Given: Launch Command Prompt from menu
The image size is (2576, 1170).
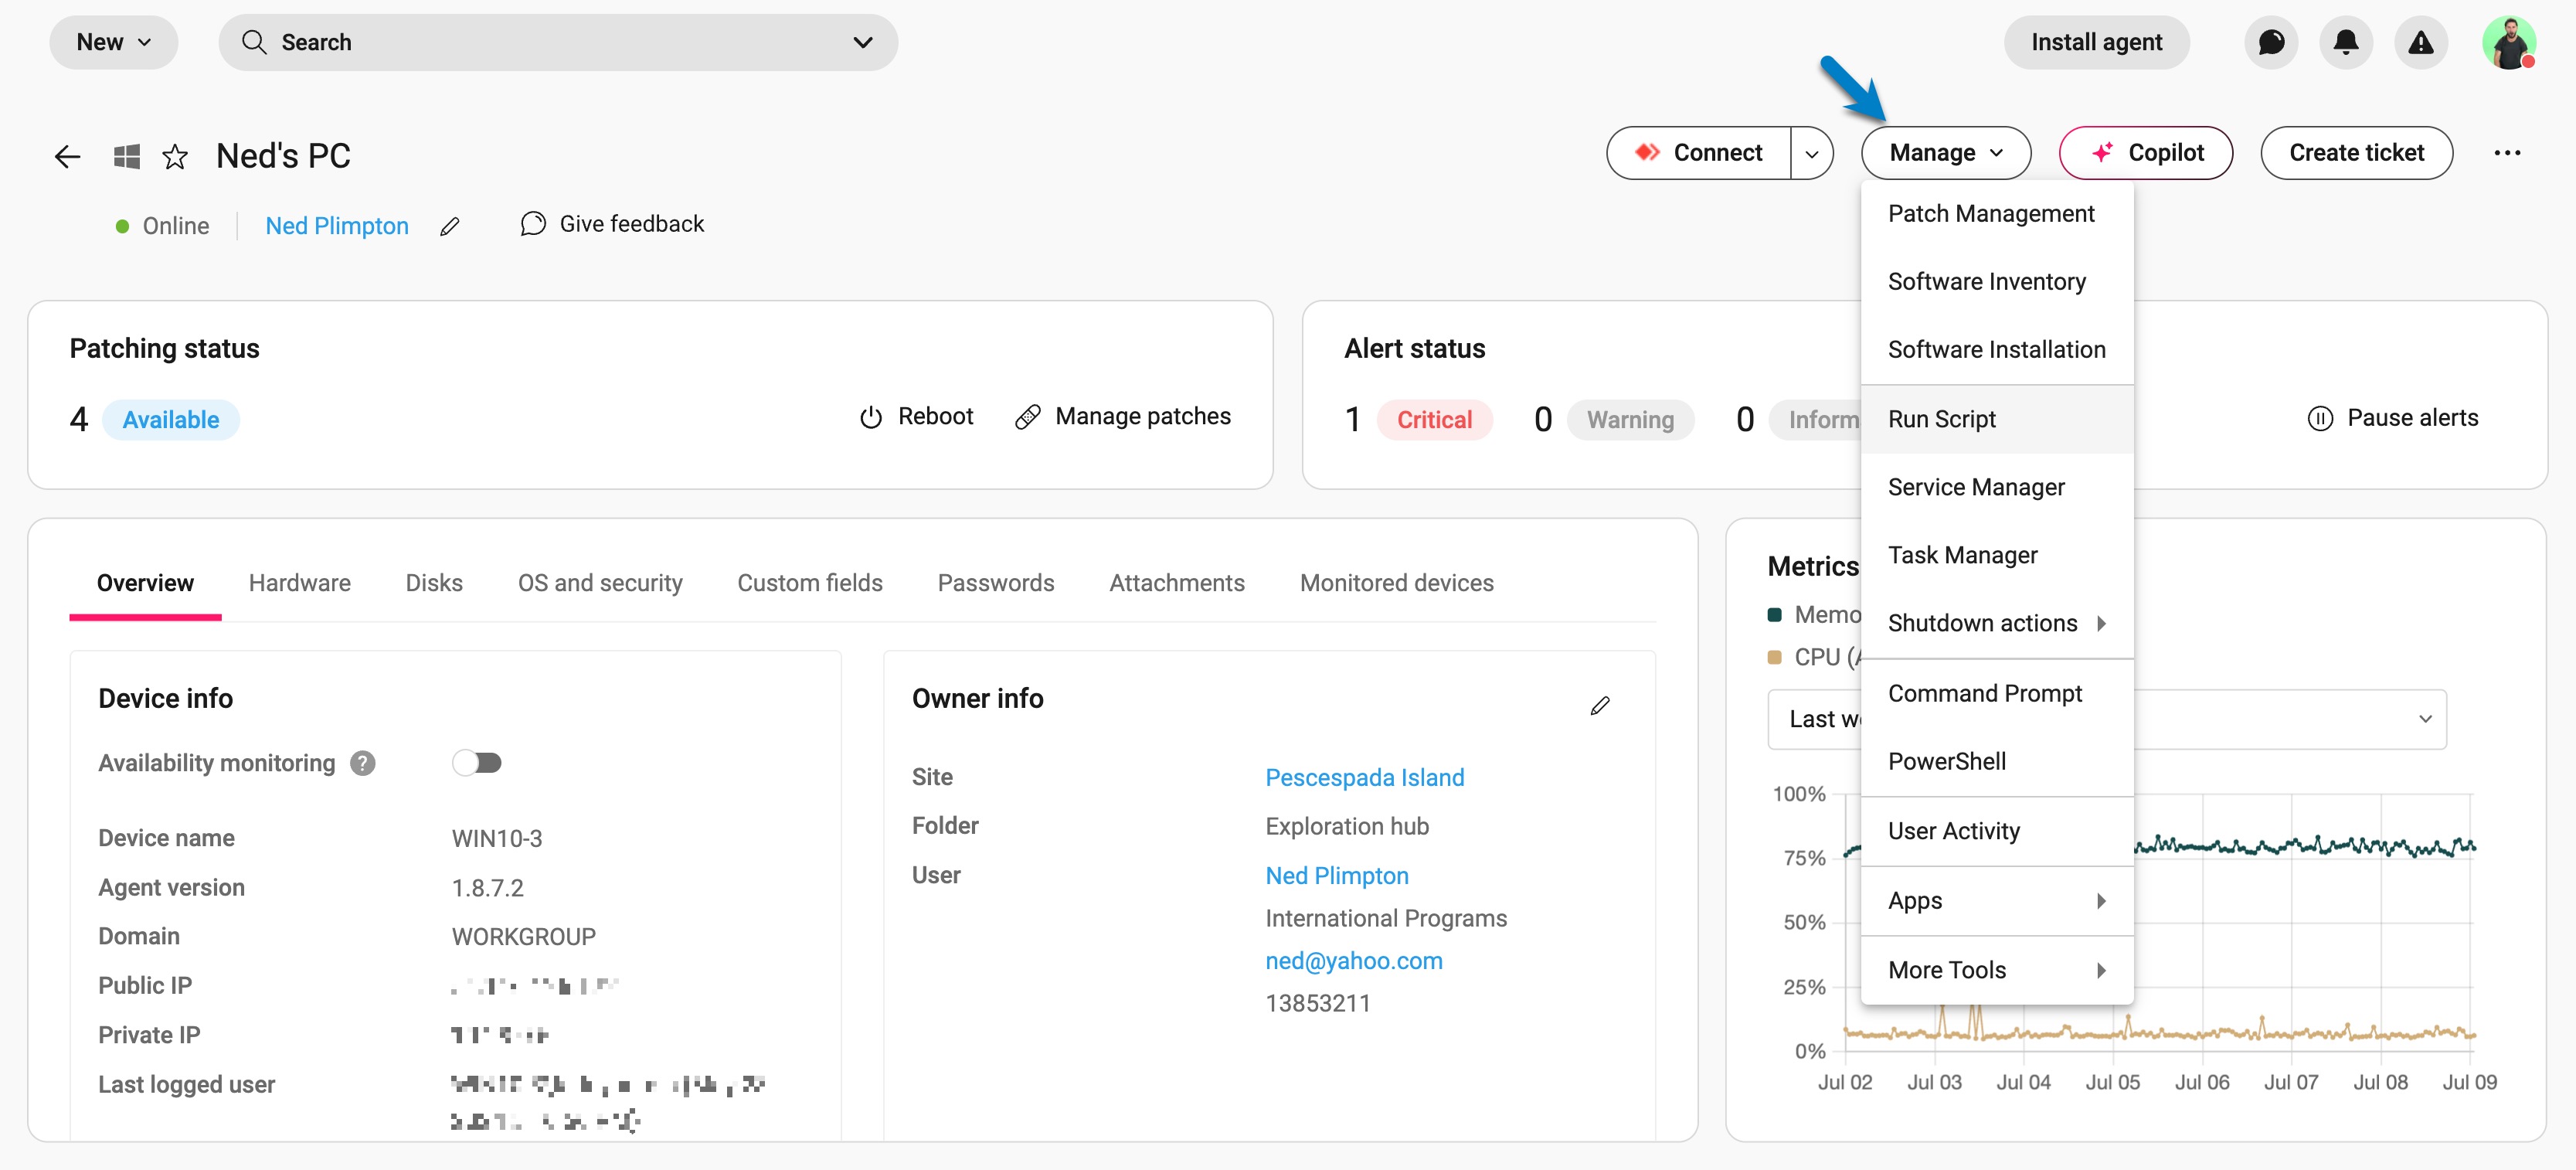Looking at the screenshot, I should click(x=1997, y=693).
